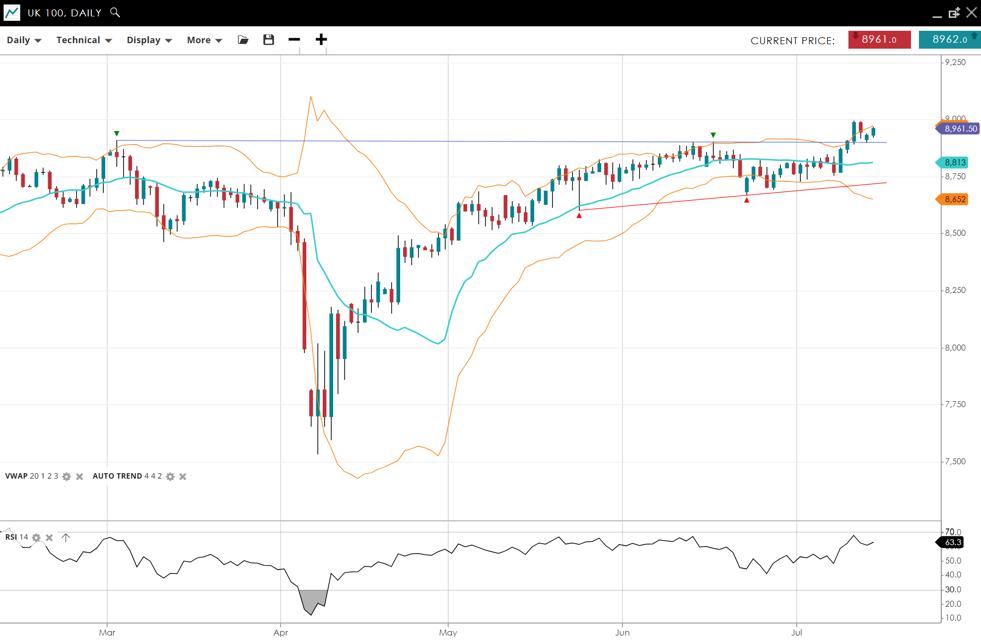The width and height of the screenshot is (981, 640).
Task: Remove the RSI indicator
Action: pyautogui.click(x=49, y=538)
